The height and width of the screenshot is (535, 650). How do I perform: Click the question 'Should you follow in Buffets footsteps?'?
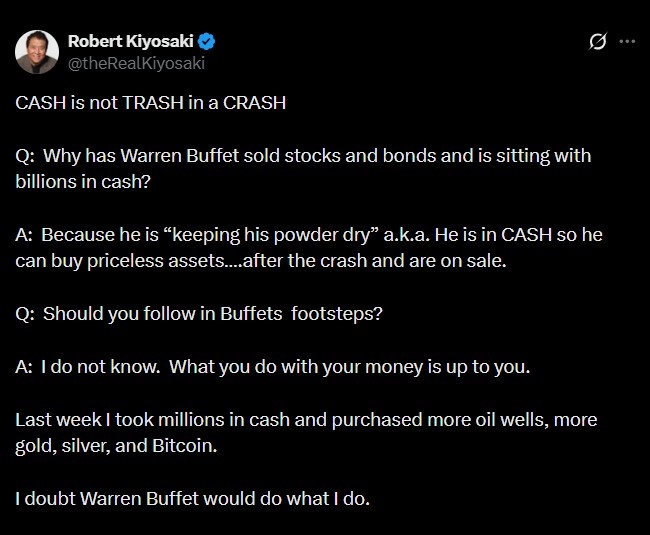coord(200,313)
